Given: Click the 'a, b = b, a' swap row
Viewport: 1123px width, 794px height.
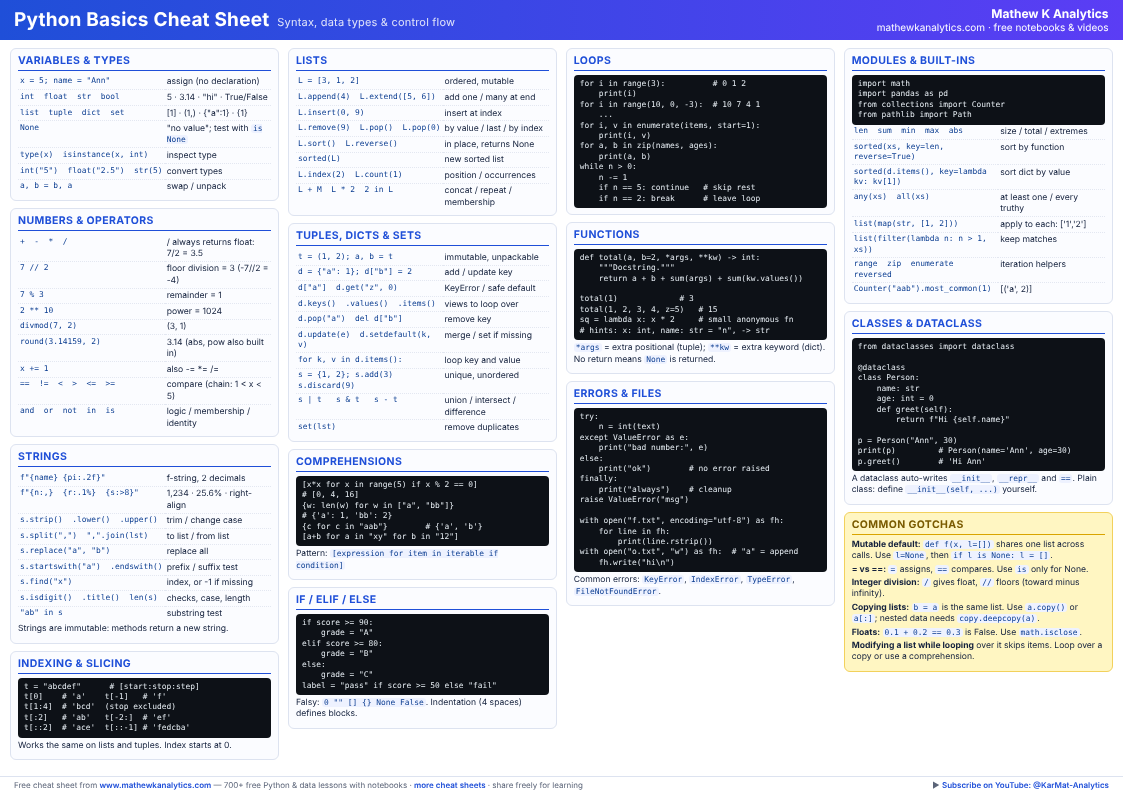Looking at the screenshot, I should 144,186.
